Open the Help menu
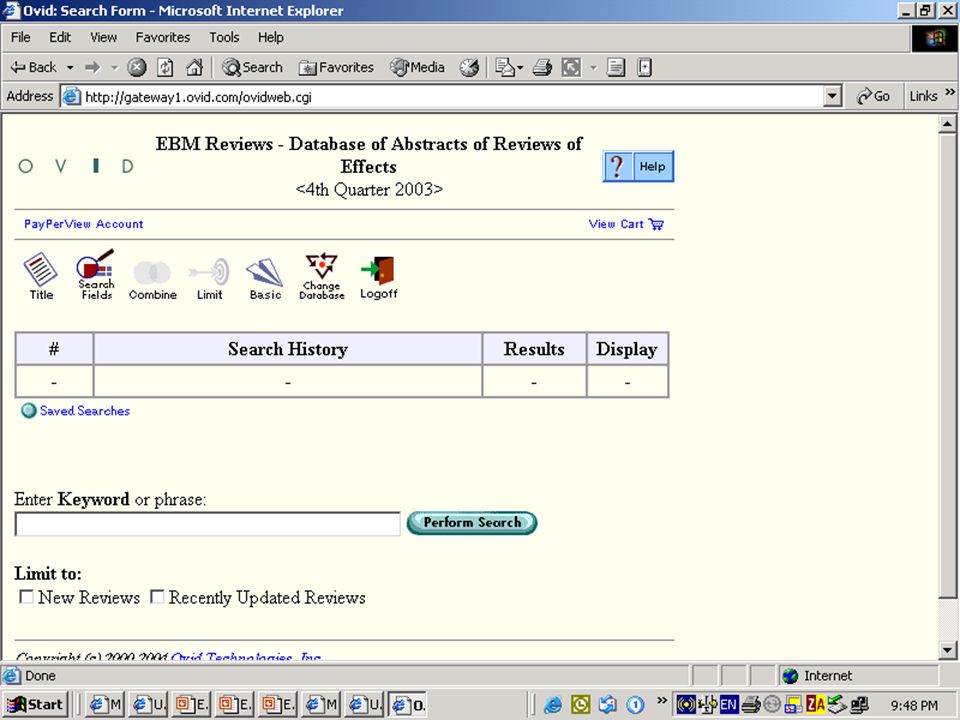Viewport: 960px width, 720px height. (x=271, y=37)
